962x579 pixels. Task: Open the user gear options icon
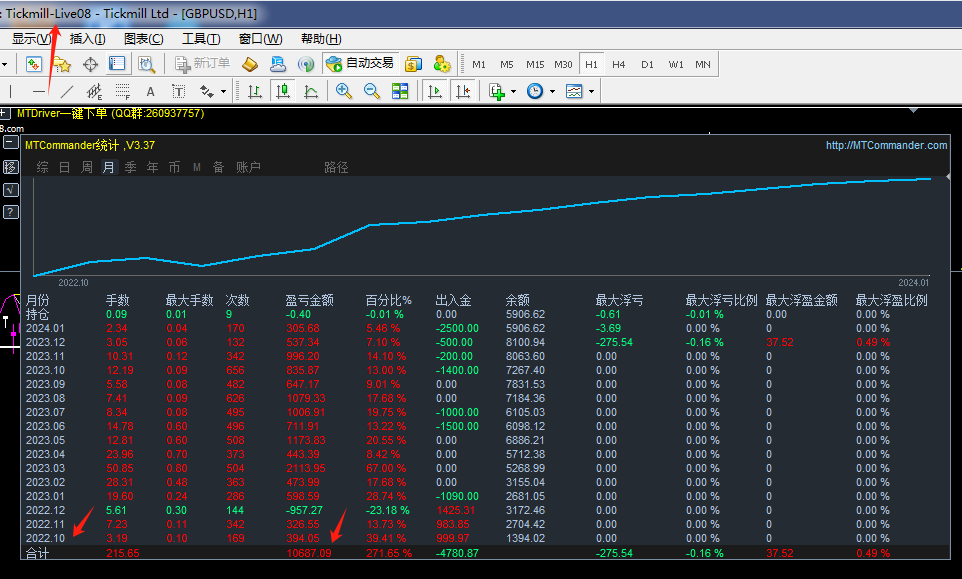coord(442,64)
